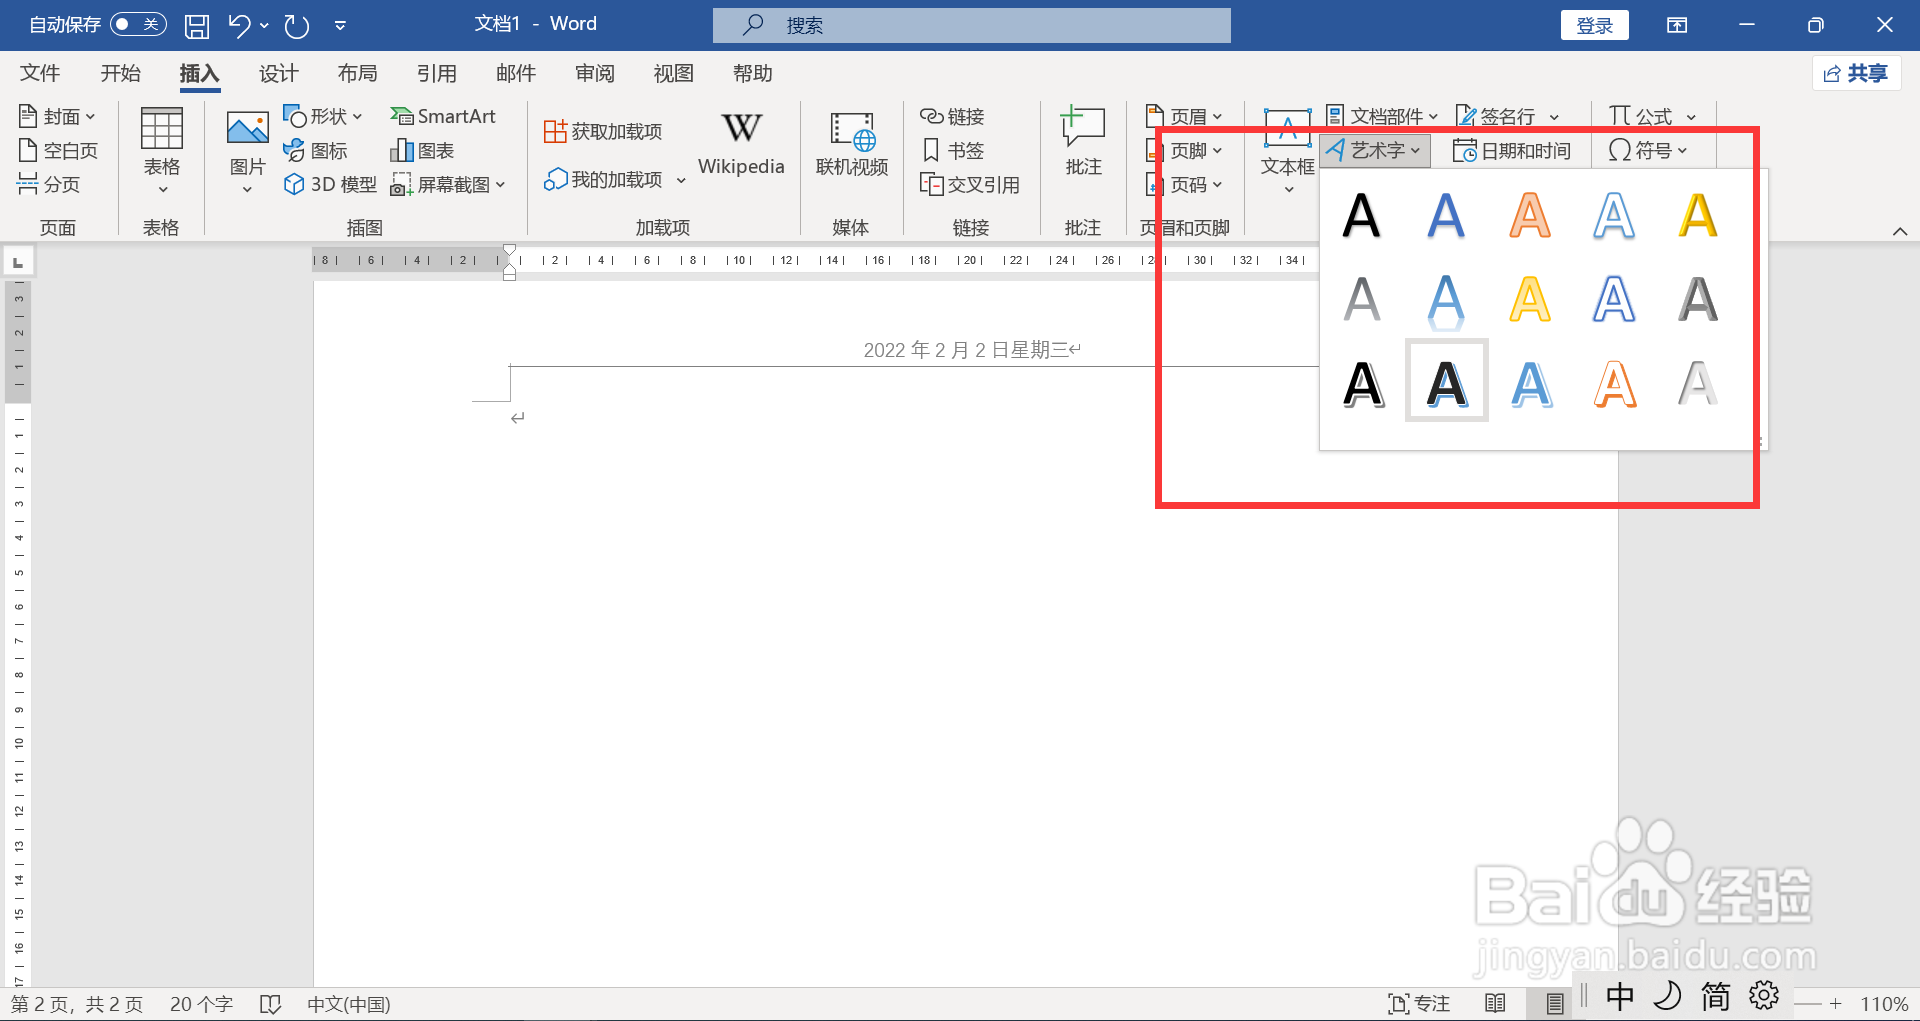1920x1021 pixels.
Task: Insert a SmartArt graphic
Action: click(x=443, y=116)
